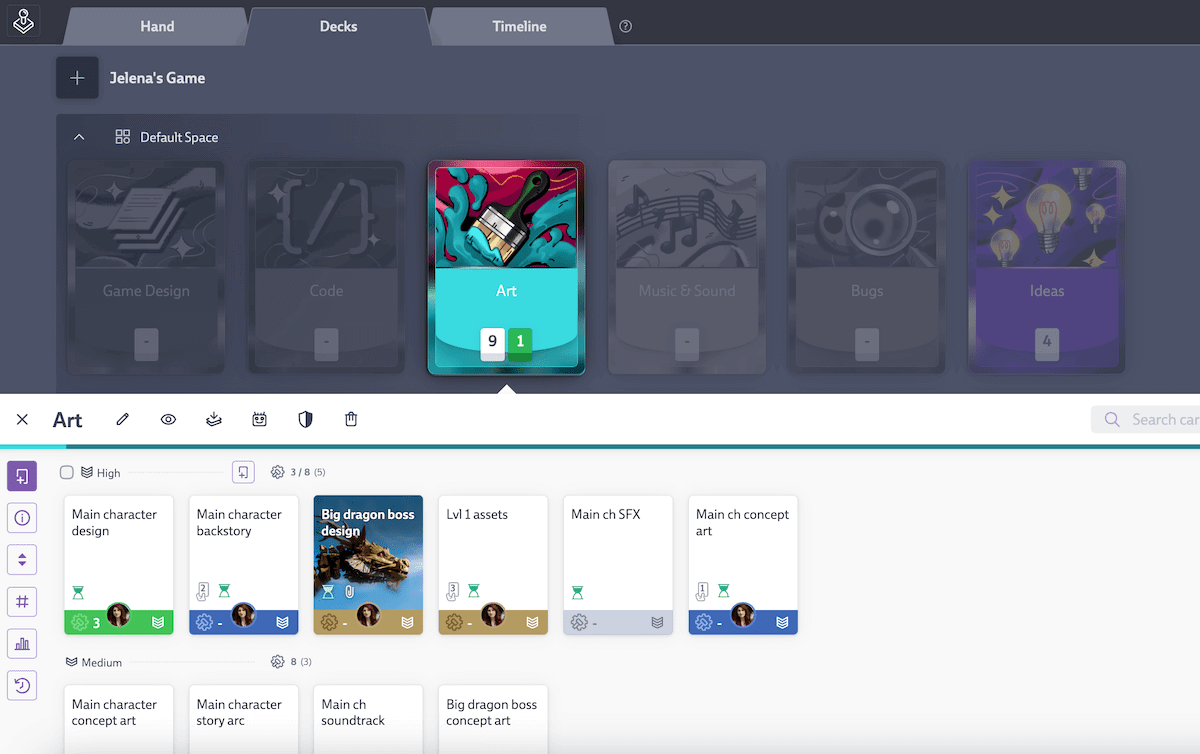Open the Hand tab
This screenshot has height=754, width=1200.
[x=155, y=27]
